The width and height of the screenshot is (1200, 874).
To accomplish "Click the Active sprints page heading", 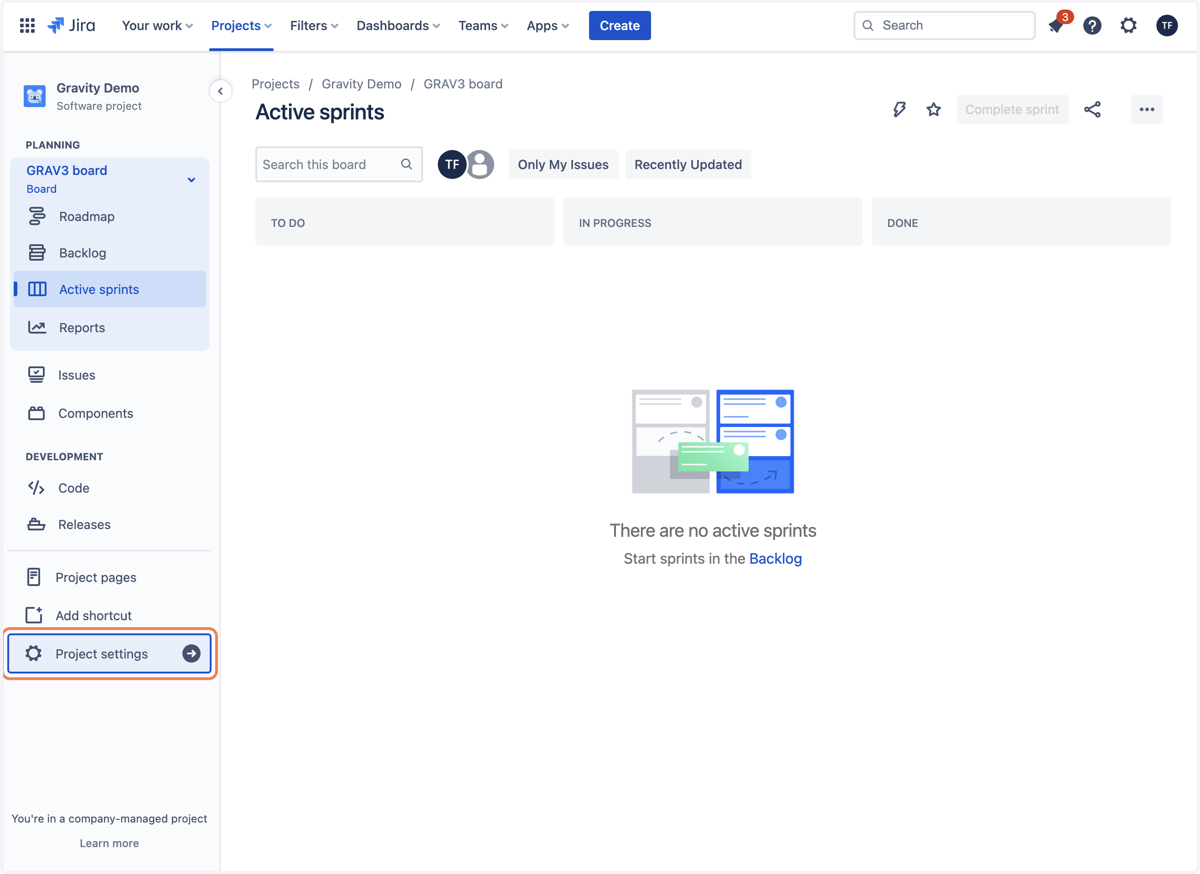I will [x=320, y=112].
